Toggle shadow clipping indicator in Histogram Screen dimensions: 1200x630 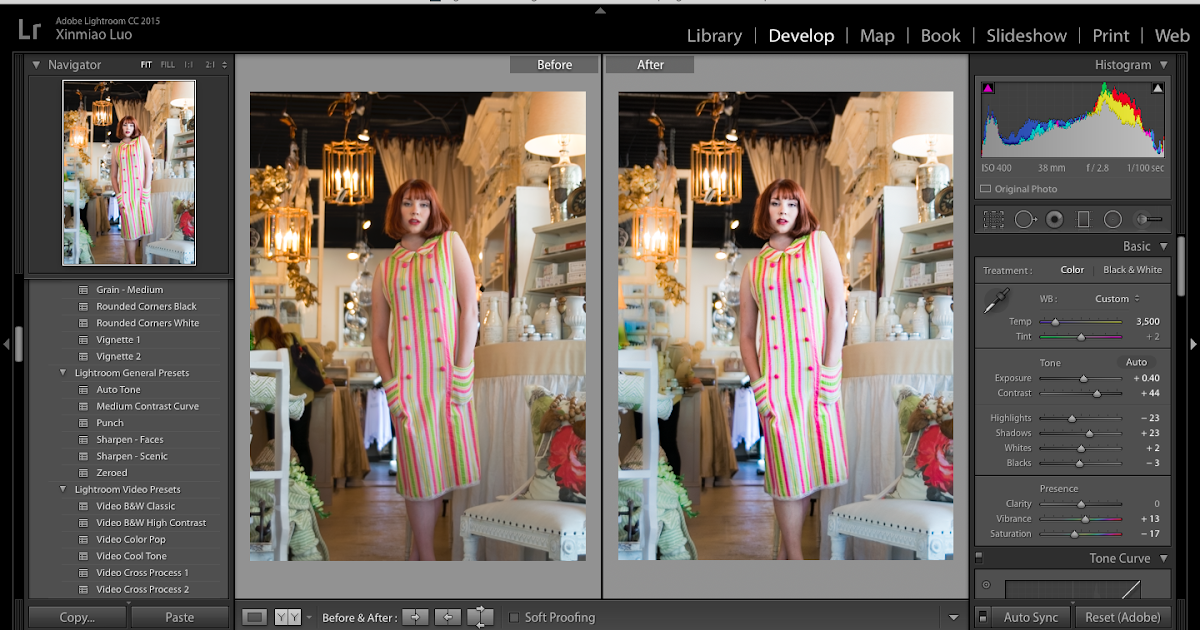[988, 89]
